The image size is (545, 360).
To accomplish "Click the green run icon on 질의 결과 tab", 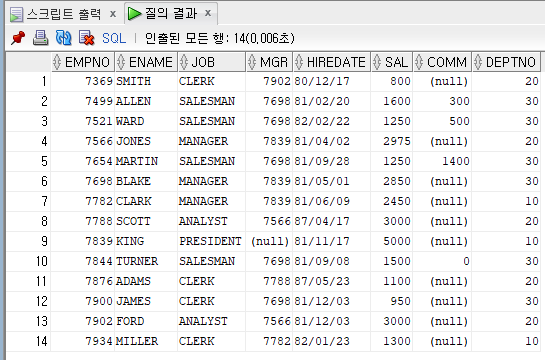I will [x=134, y=14].
